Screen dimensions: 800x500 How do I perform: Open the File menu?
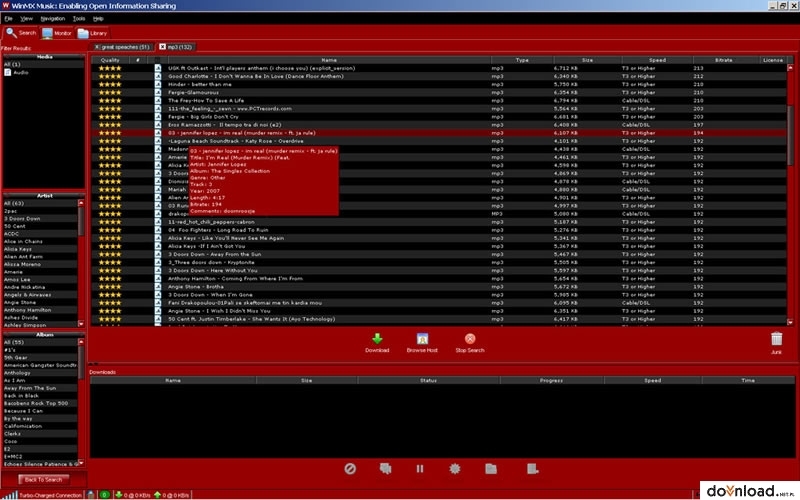[x=8, y=18]
